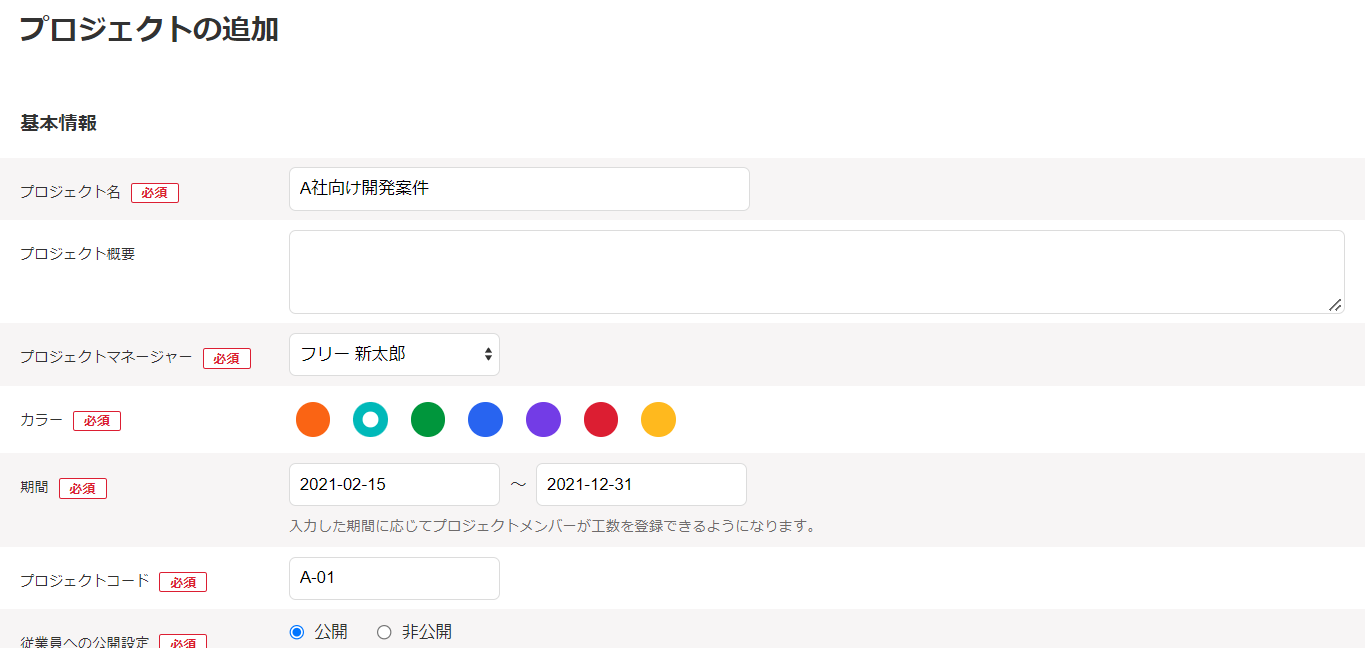This screenshot has height=648, width=1365.
Task: Click the カラー label
Action: pos(41,420)
